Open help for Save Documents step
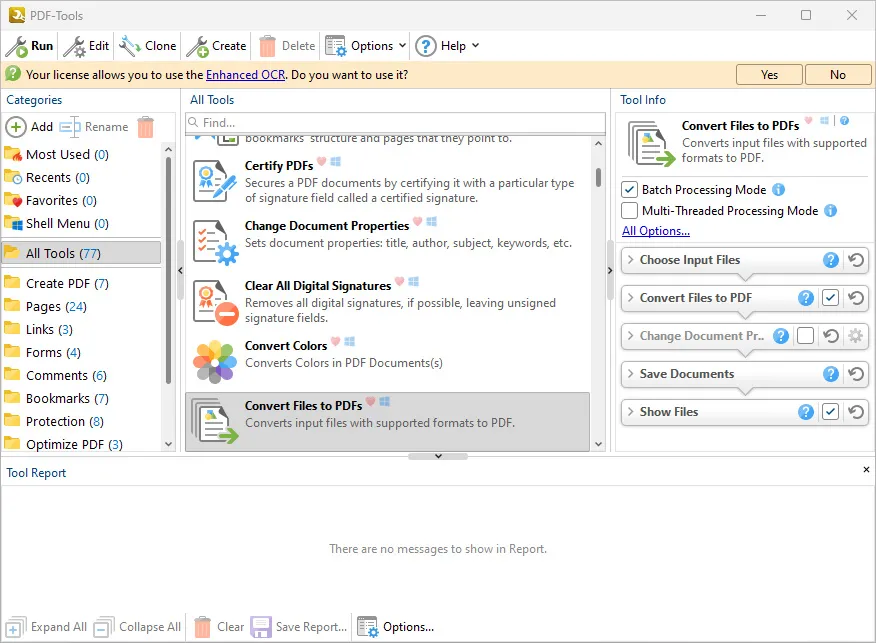 pos(831,374)
